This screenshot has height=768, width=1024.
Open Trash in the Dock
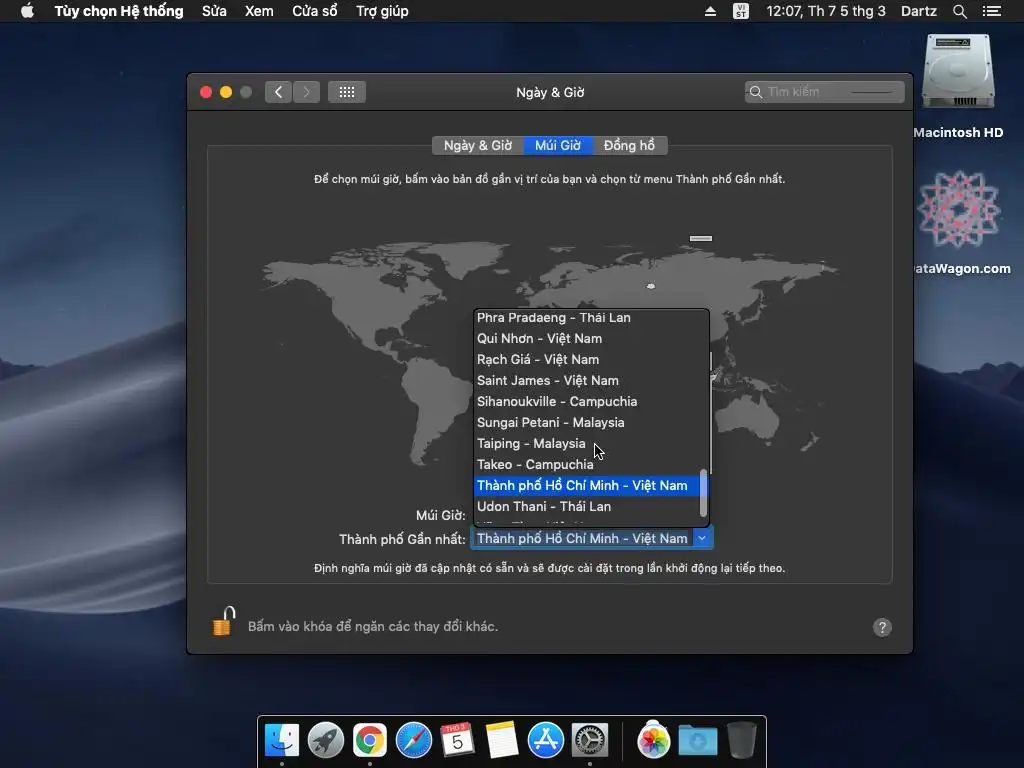[x=742, y=741]
